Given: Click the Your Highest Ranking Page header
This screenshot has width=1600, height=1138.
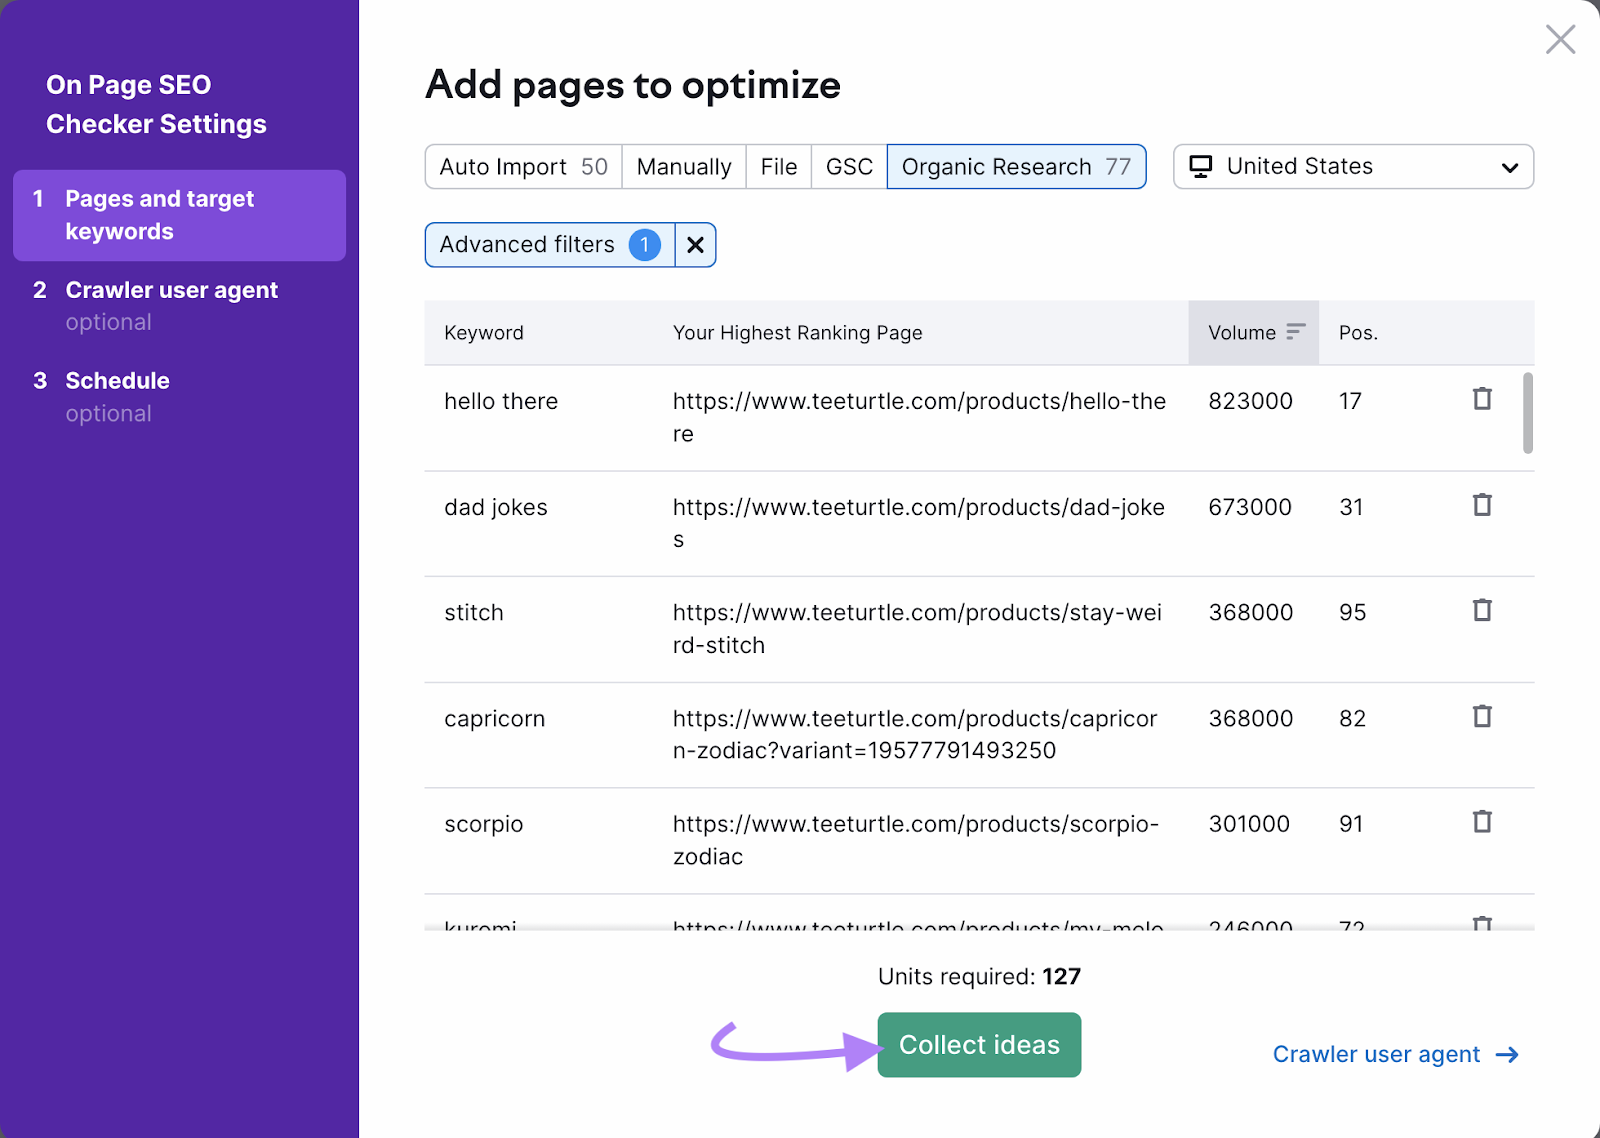Looking at the screenshot, I should click(x=797, y=333).
